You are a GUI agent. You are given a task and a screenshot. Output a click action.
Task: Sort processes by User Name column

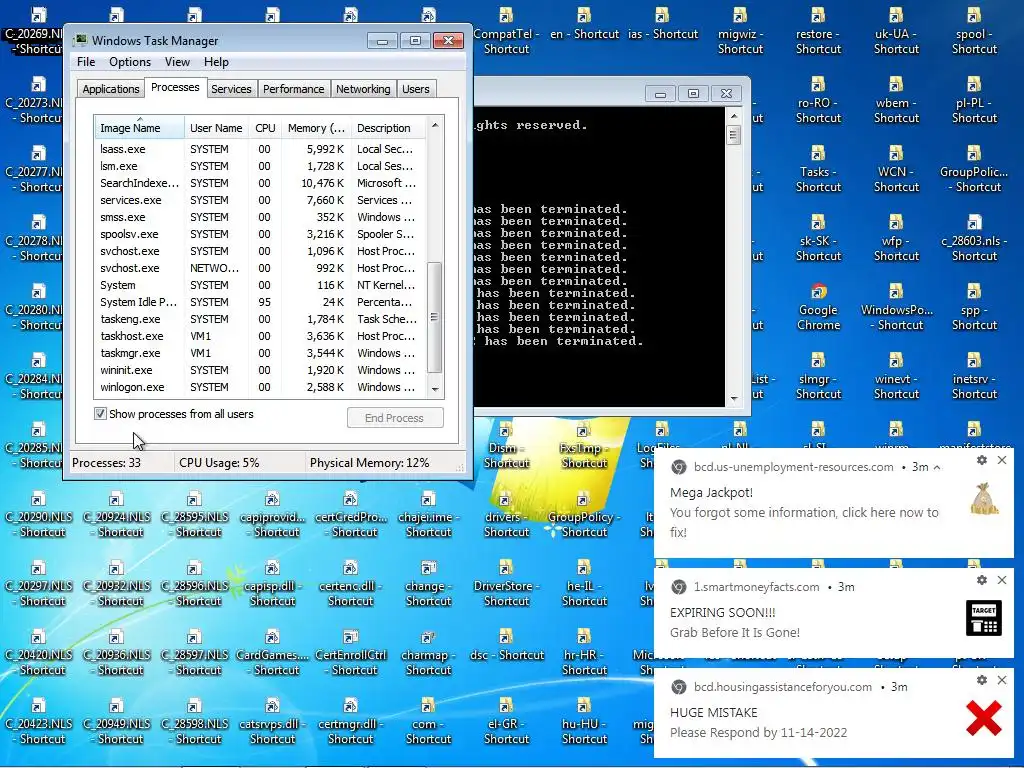pos(216,128)
